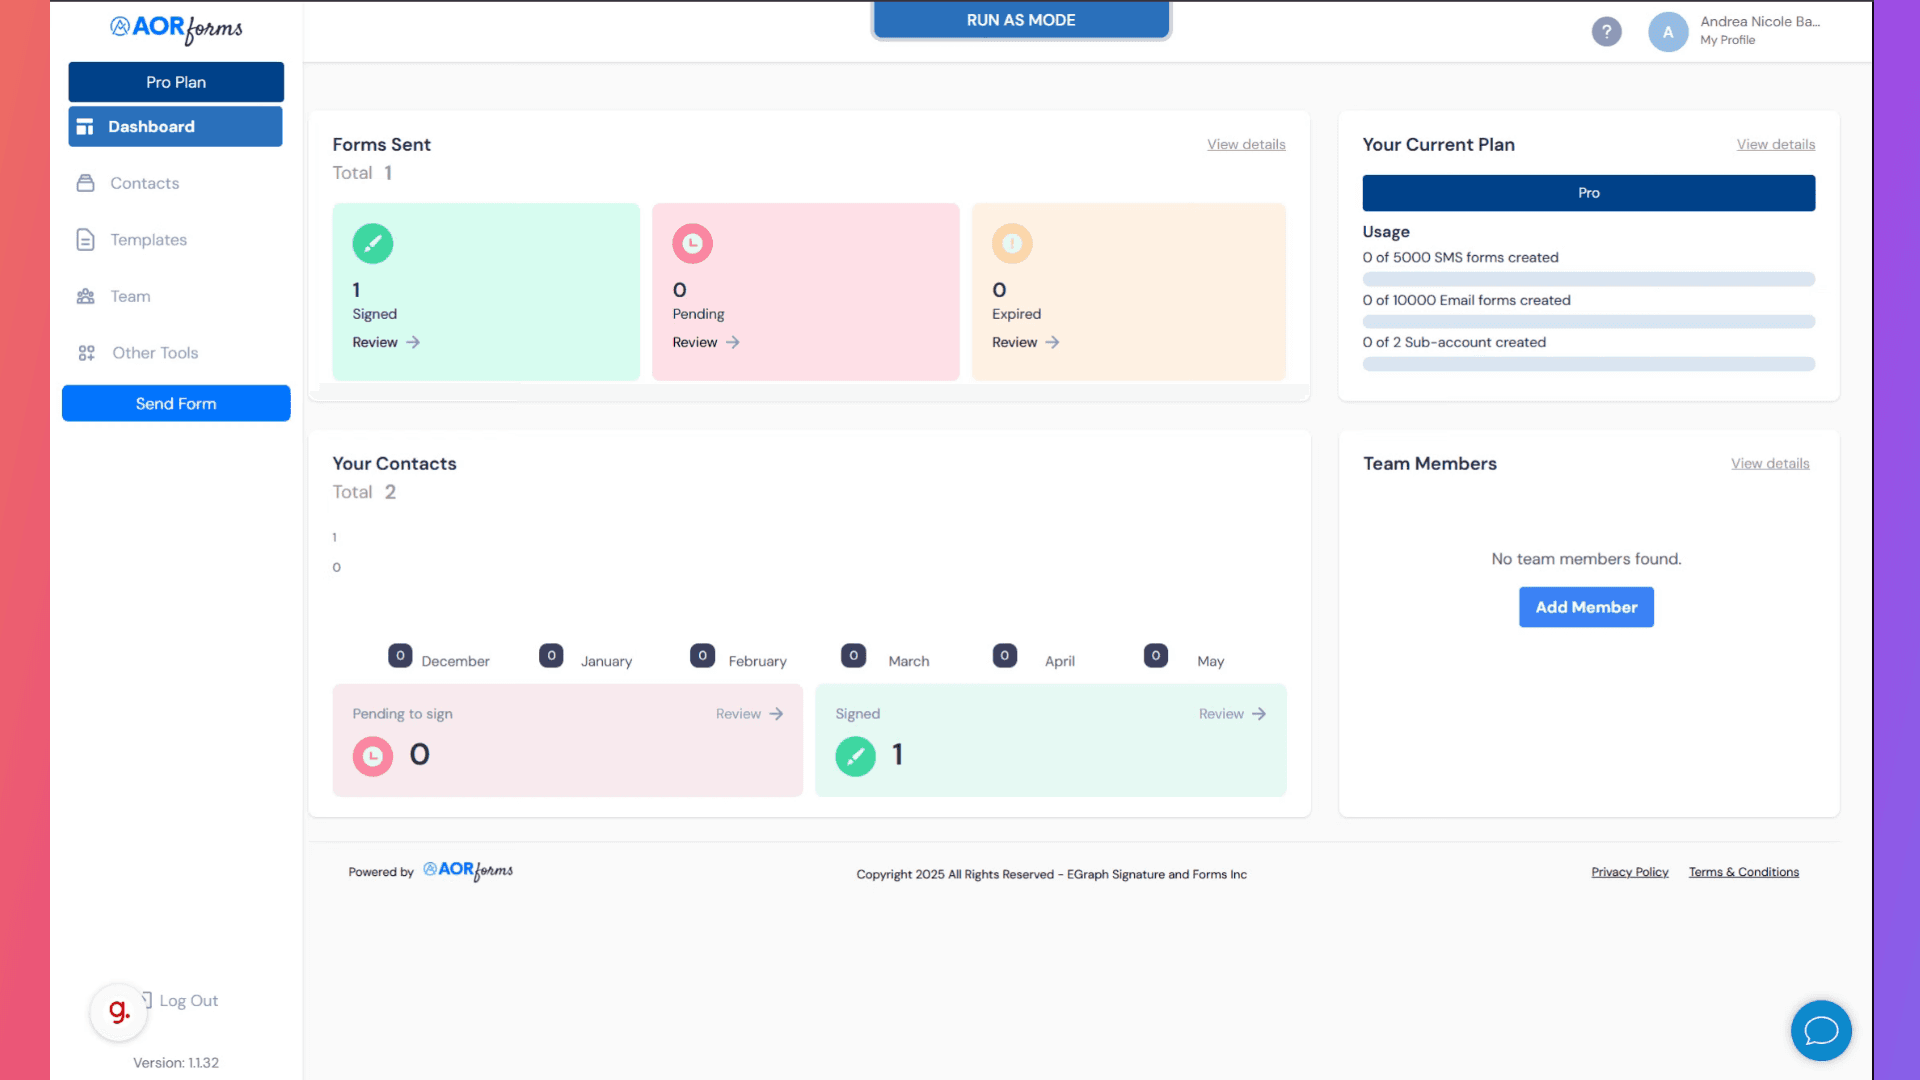Open Templates in sidebar
Screen dimensions: 1920x1080
click(149, 240)
